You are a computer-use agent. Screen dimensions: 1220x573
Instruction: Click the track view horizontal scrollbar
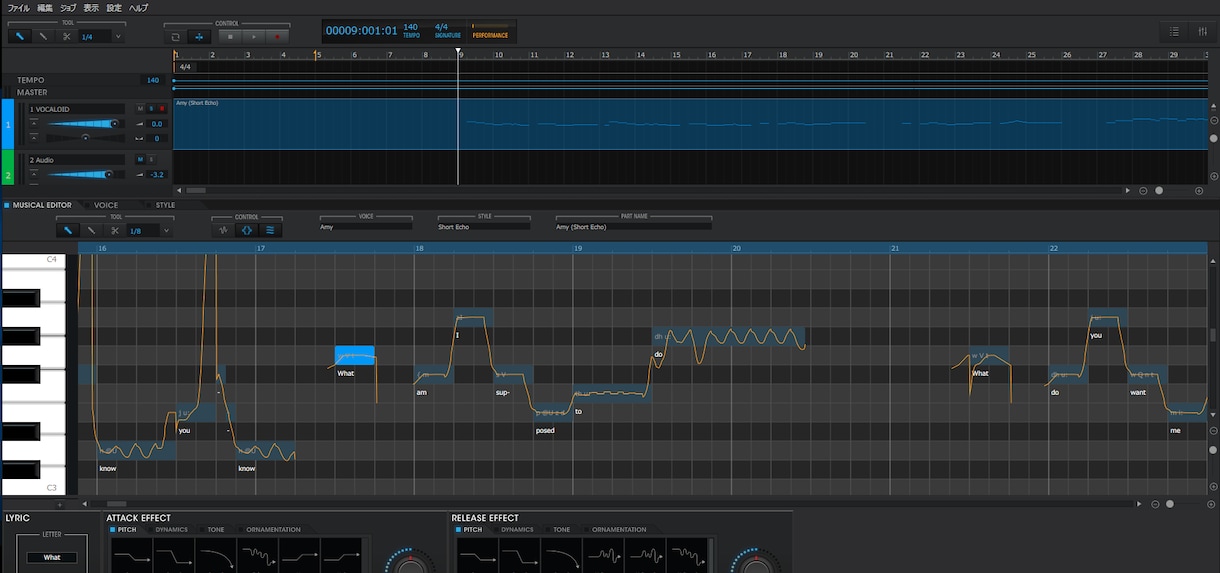click(196, 190)
